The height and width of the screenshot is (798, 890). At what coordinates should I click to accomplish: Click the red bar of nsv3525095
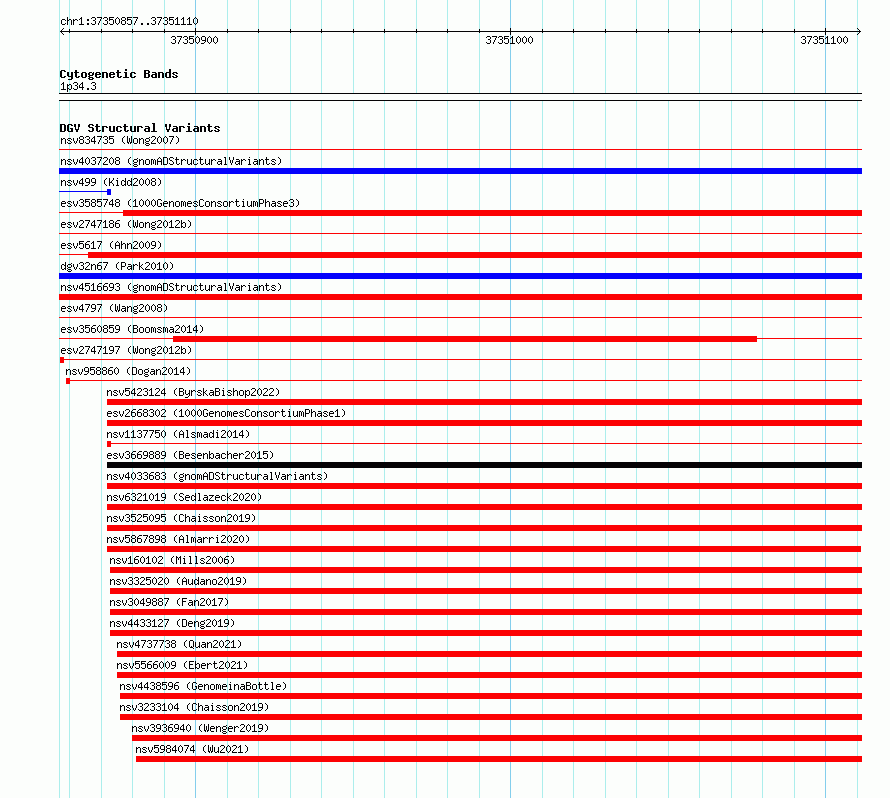pyautogui.click(x=484, y=528)
